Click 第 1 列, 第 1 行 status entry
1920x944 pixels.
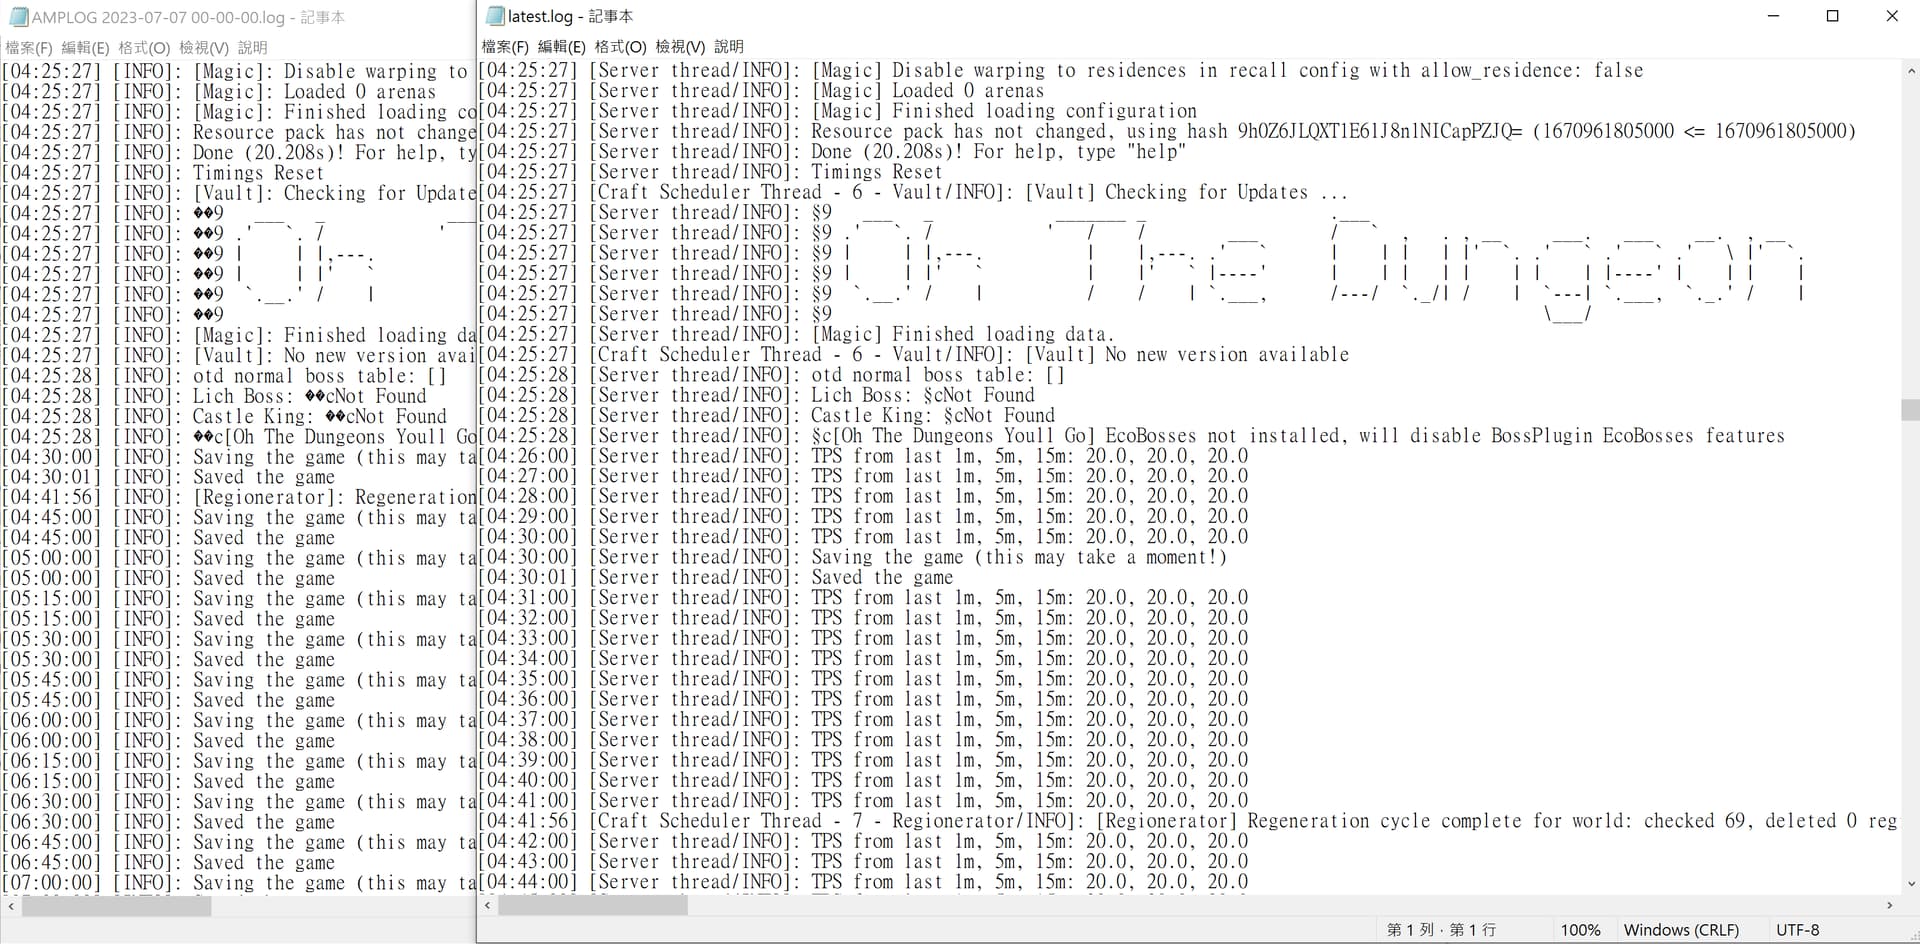[1441, 930]
